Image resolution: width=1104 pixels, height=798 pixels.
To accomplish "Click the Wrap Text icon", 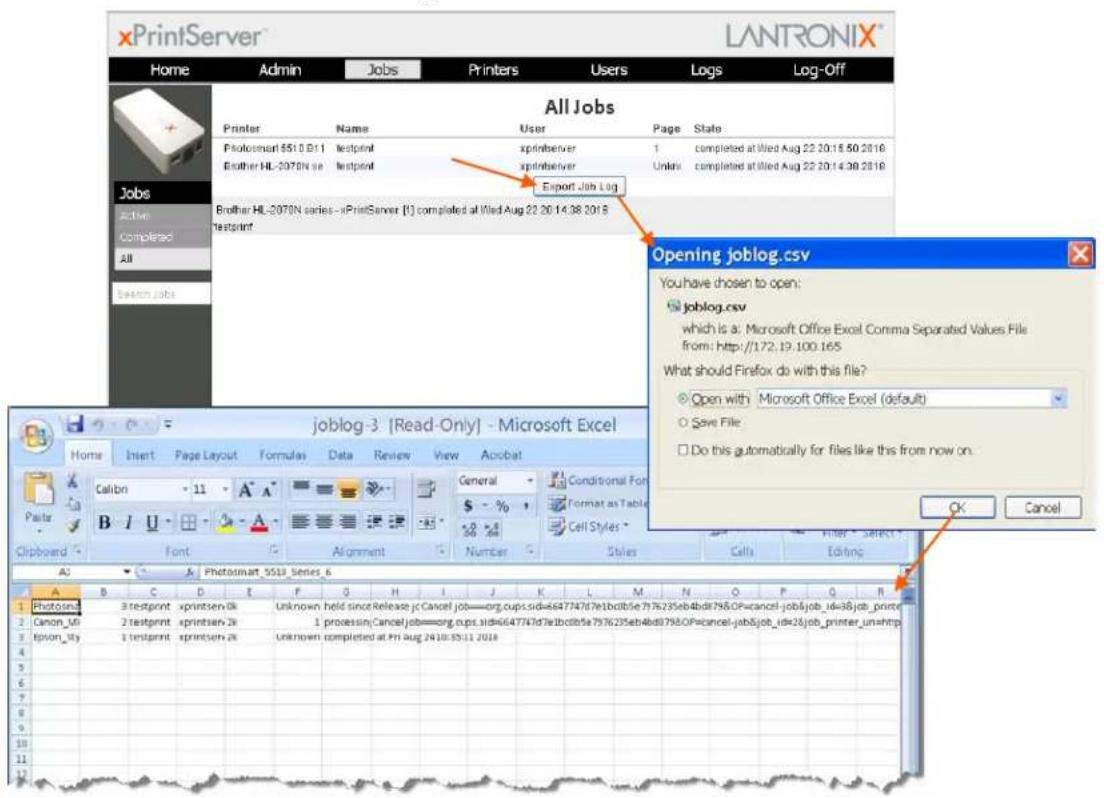I will click(x=425, y=488).
